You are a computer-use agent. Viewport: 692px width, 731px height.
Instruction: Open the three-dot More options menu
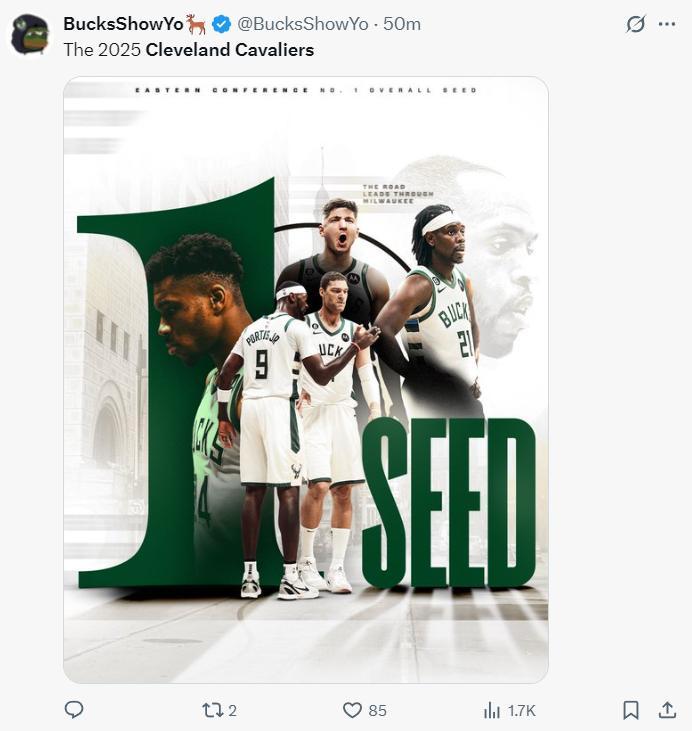667,24
